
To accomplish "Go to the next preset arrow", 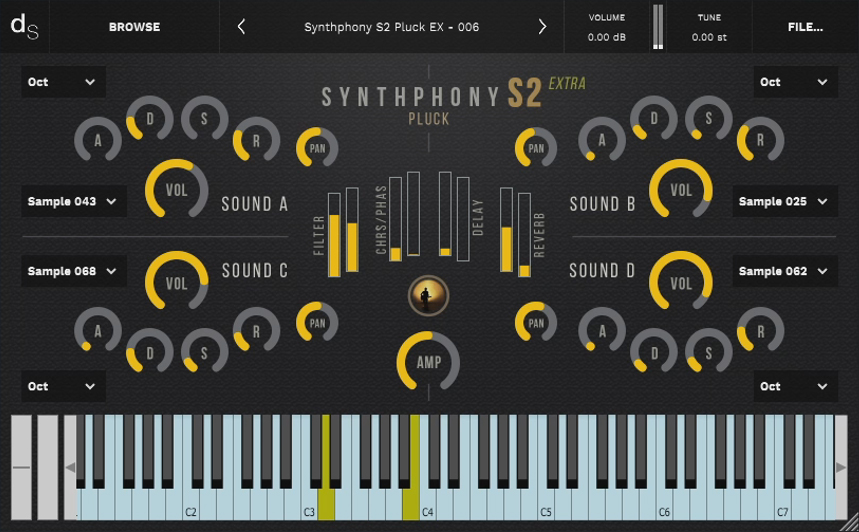I will point(542,26).
